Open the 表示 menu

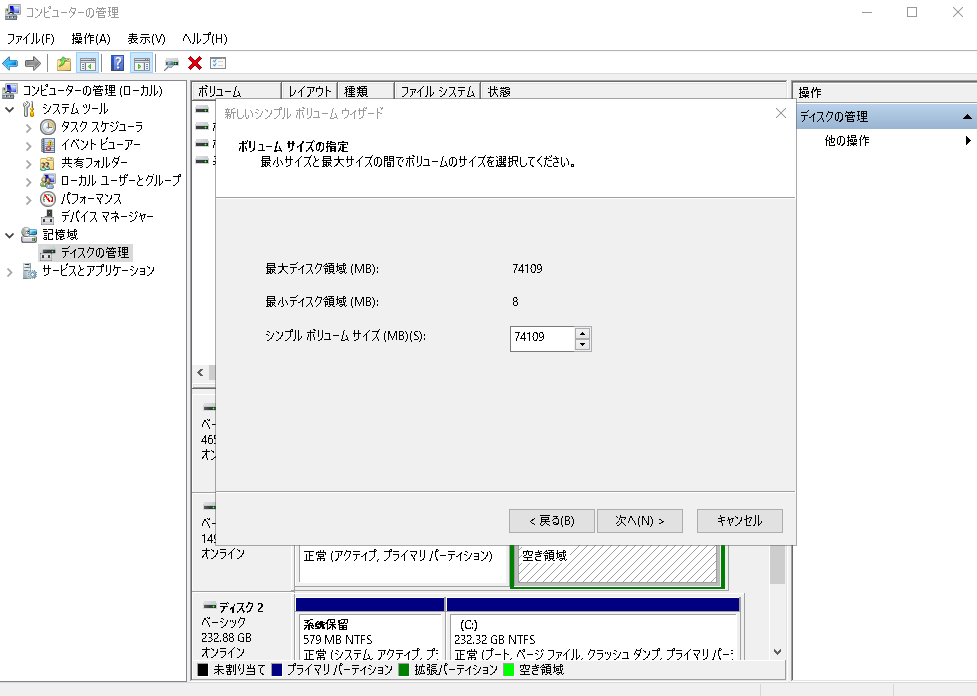click(144, 39)
